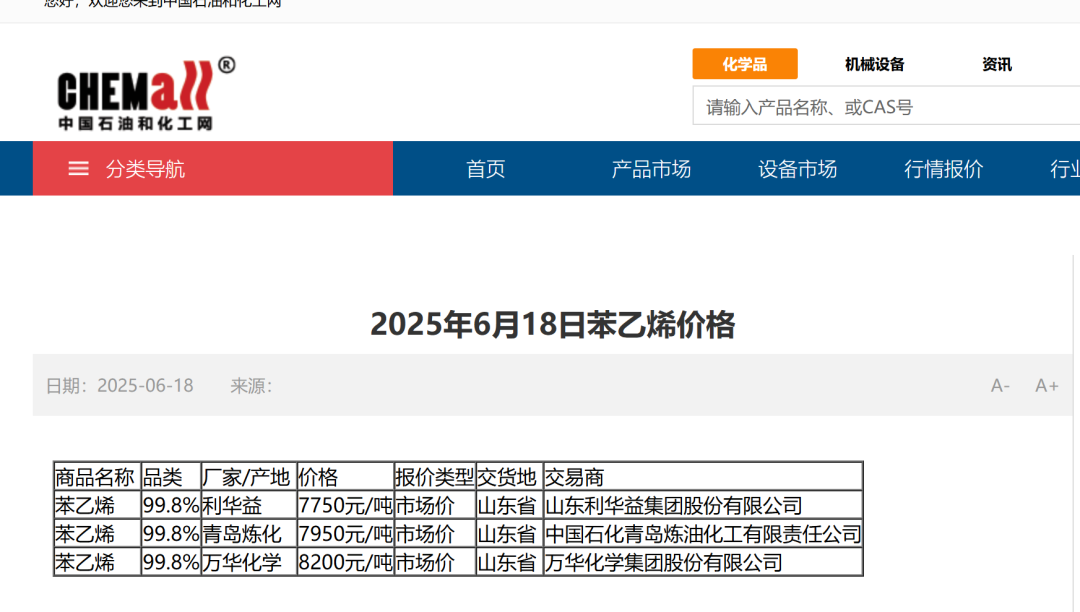Select the 化学品 search tab
1080x612 pixels.
click(745, 64)
